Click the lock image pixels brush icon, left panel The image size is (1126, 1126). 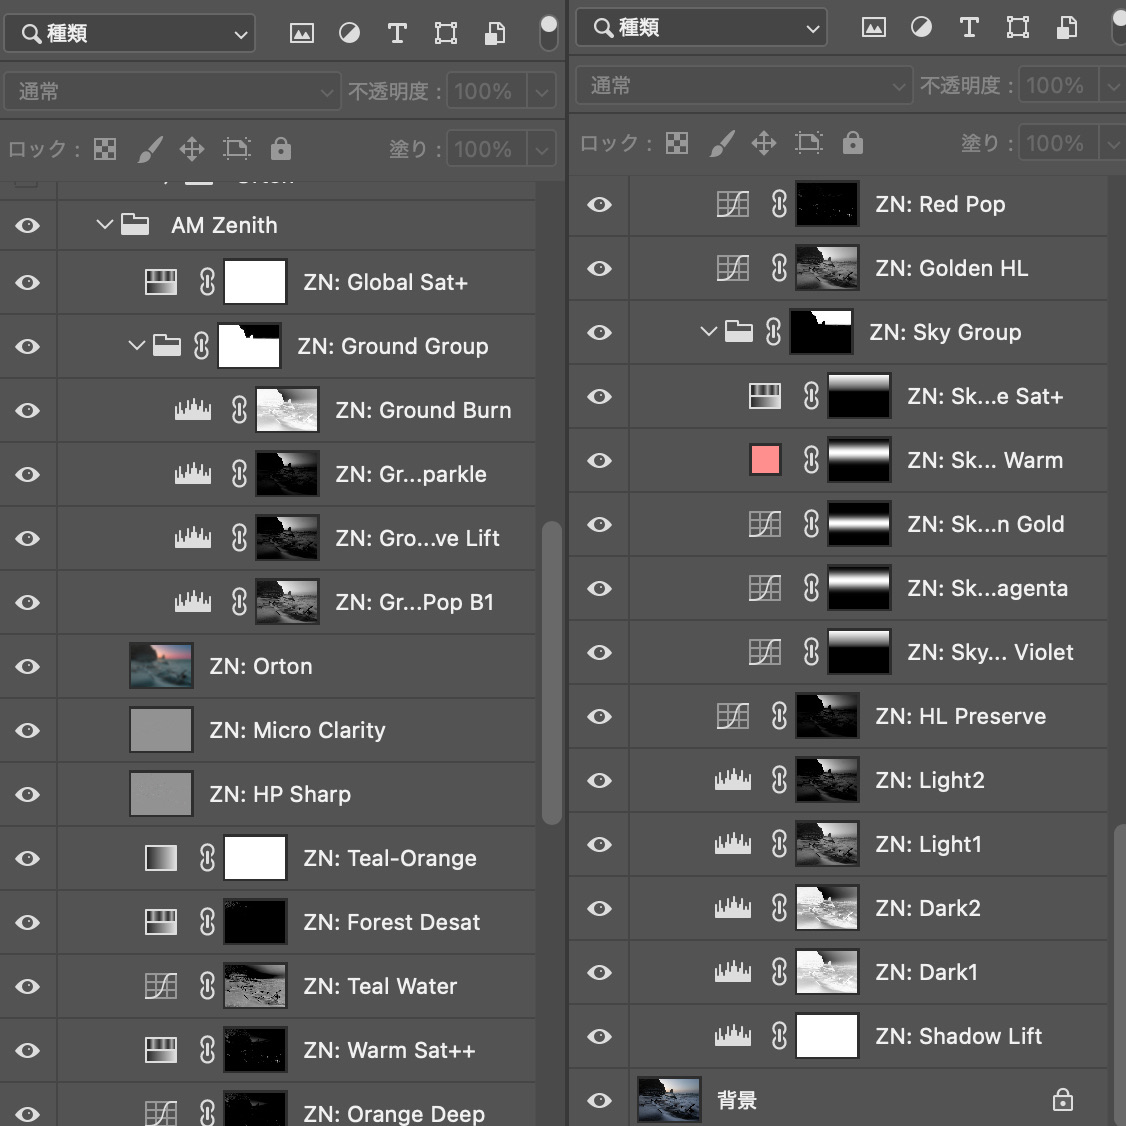pos(150,149)
